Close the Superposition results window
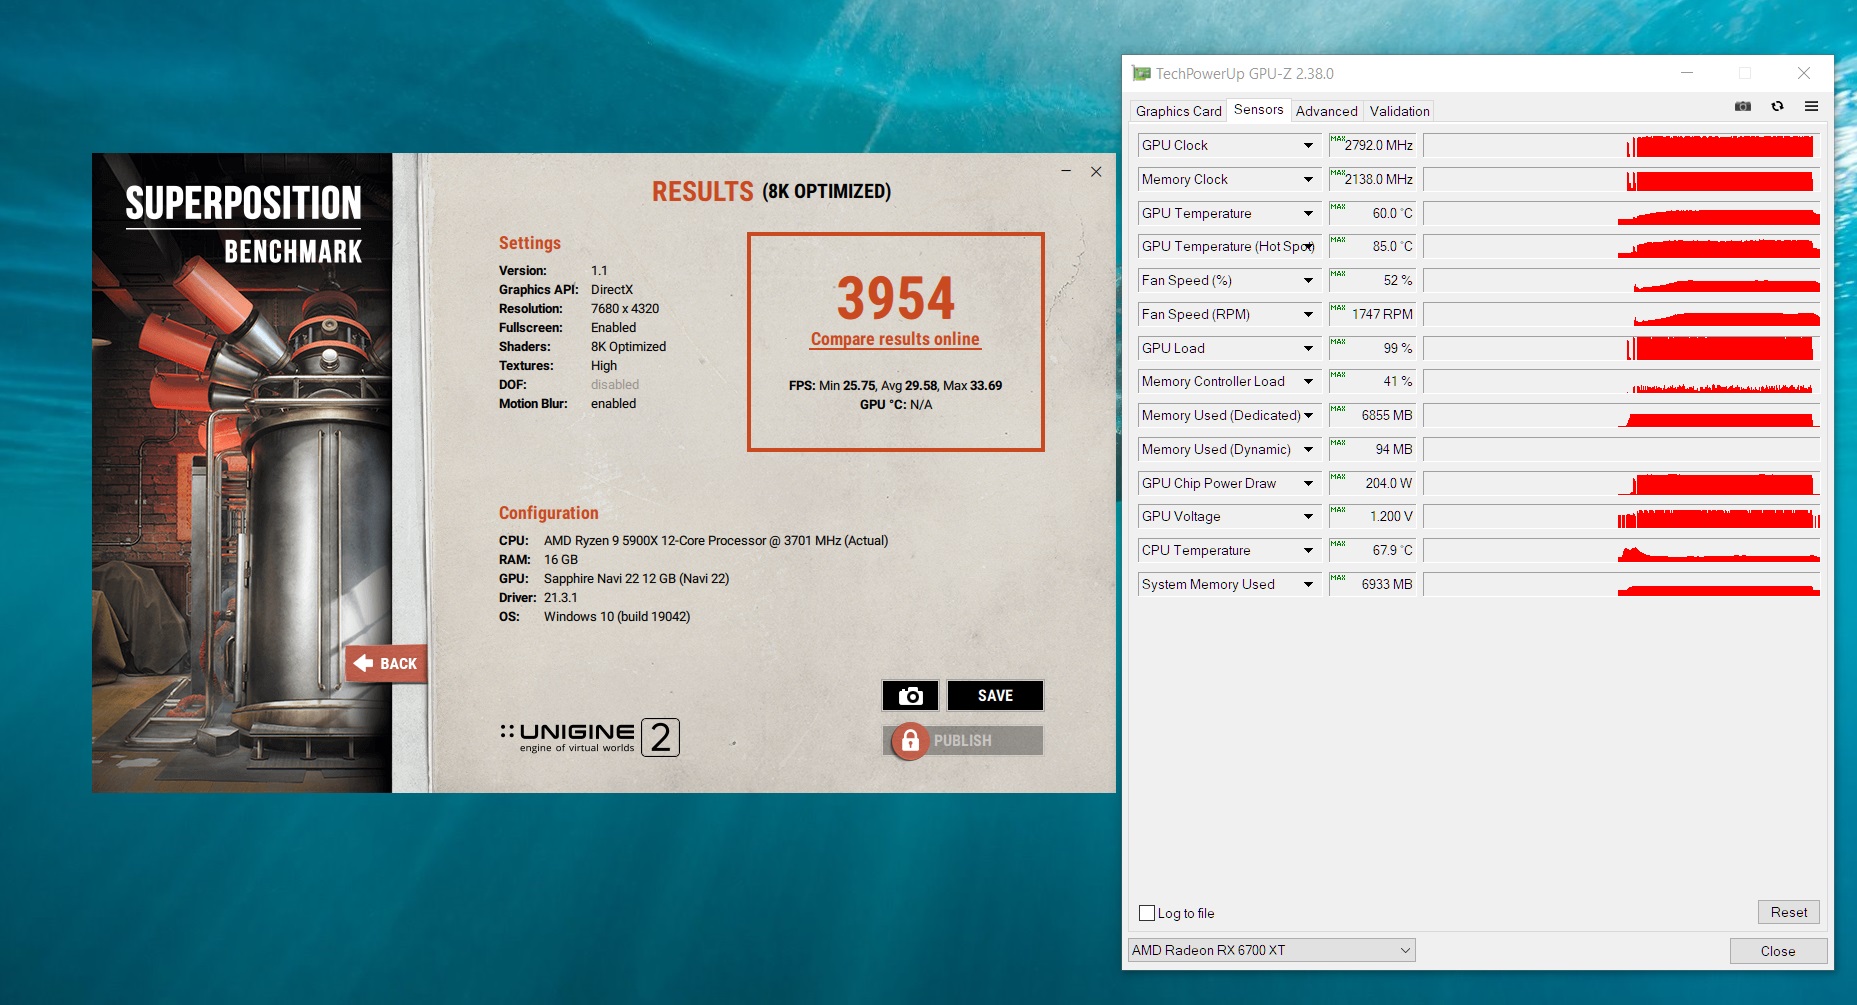The image size is (1857, 1005). pos(1096,172)
